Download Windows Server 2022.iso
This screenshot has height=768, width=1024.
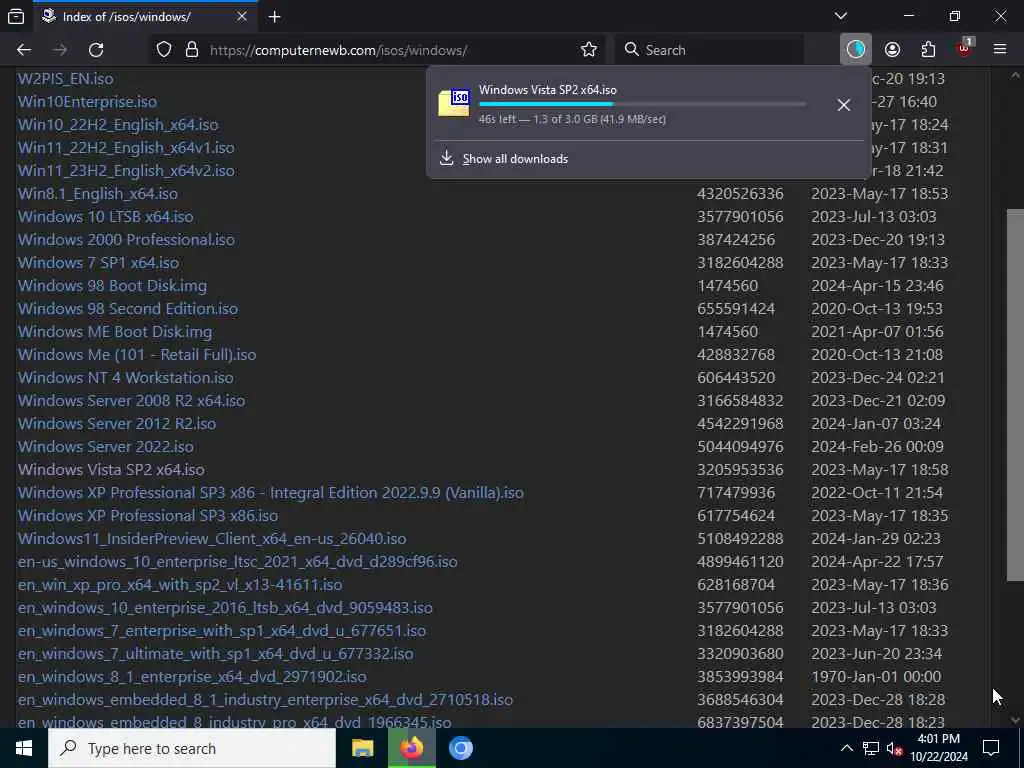point(105,447)
